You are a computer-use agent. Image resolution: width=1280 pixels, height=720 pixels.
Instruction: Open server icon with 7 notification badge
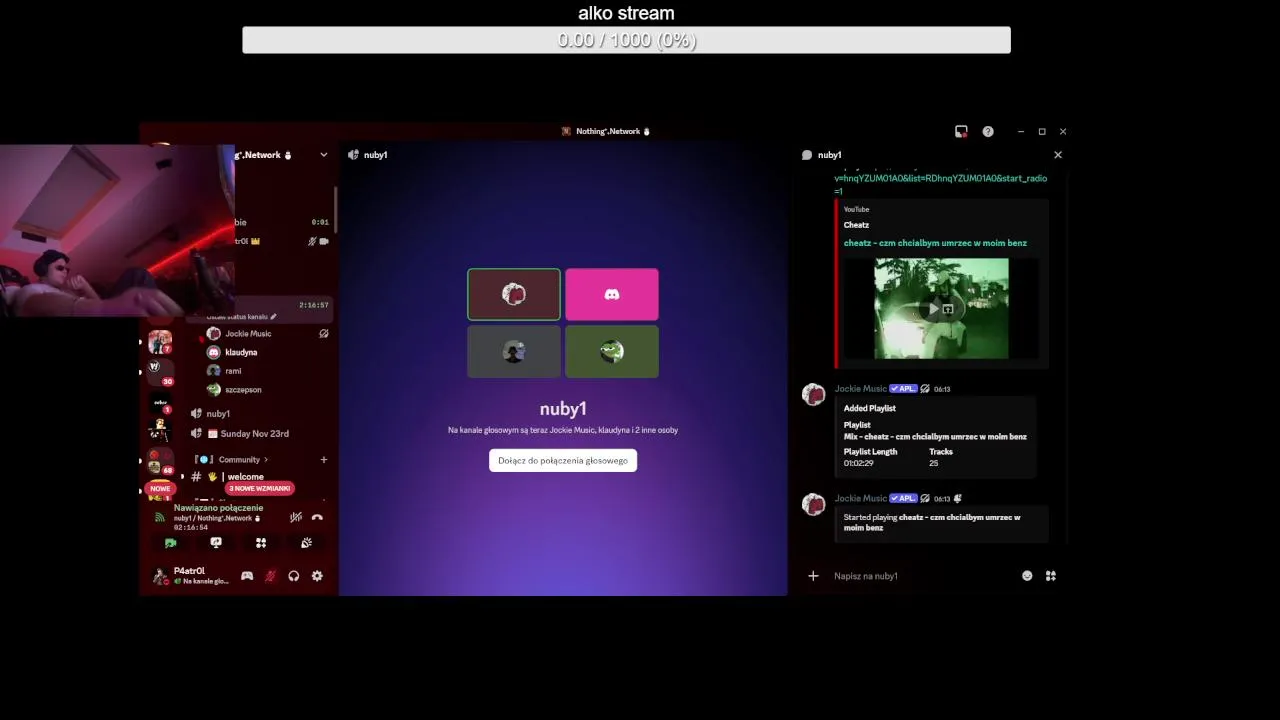coord(160,342)
